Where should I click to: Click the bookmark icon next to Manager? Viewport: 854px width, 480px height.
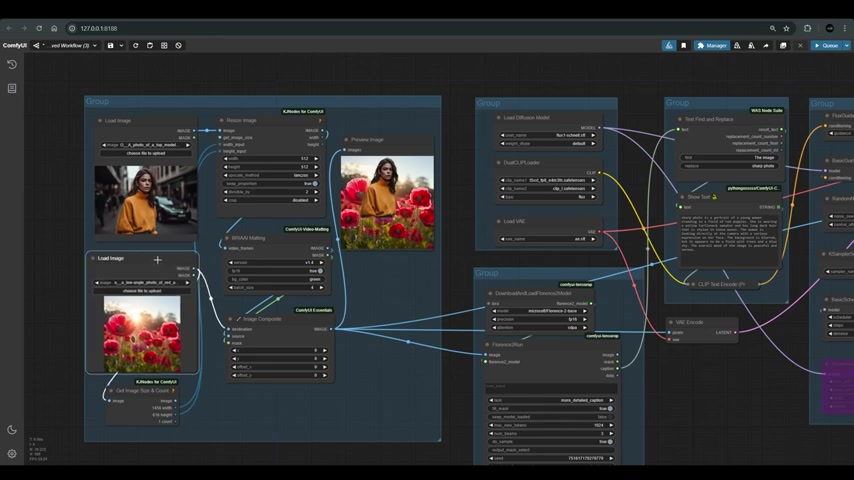point(684,46)
